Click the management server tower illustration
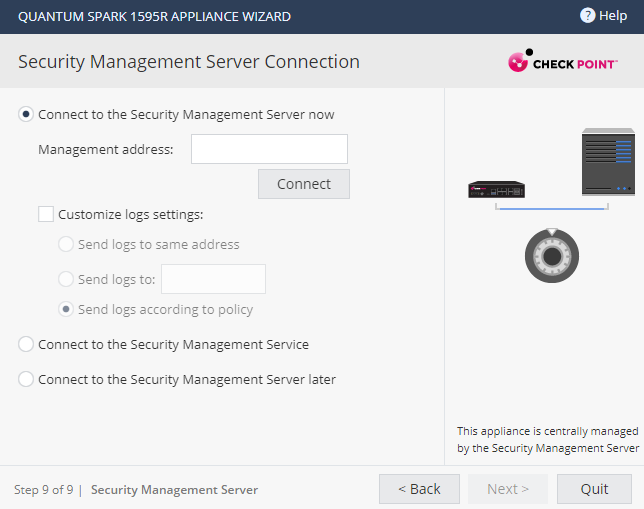The image size is (644, 509). click(608, 162)
